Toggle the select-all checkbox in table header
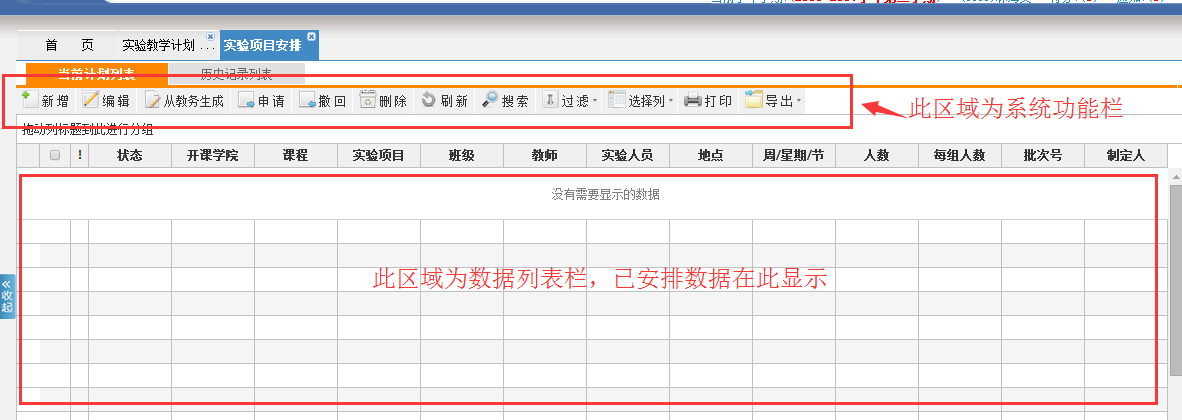Viewport: 1182px width, 420px height. 55,155
